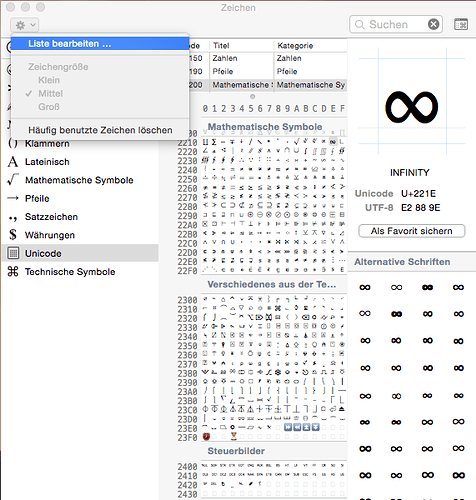The height and width of the screenshot is (500, 476).
Task: Open Technische Symbole category
Action: 70,272
